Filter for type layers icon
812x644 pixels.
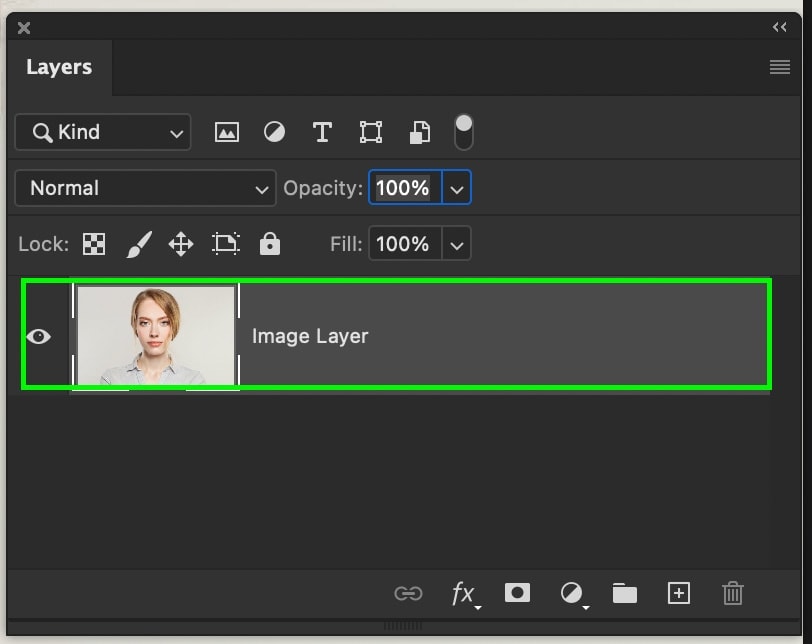(322, 132)
